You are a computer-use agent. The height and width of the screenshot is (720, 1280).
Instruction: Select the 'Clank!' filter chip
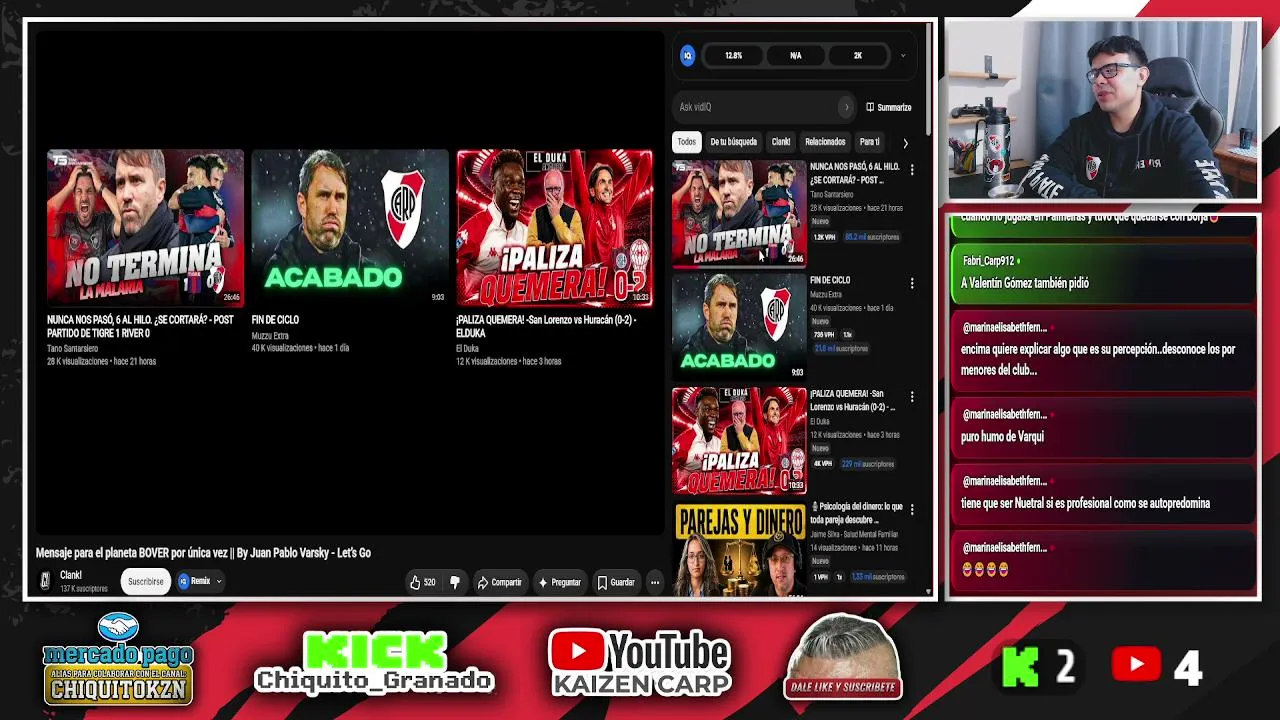[781, 142]
